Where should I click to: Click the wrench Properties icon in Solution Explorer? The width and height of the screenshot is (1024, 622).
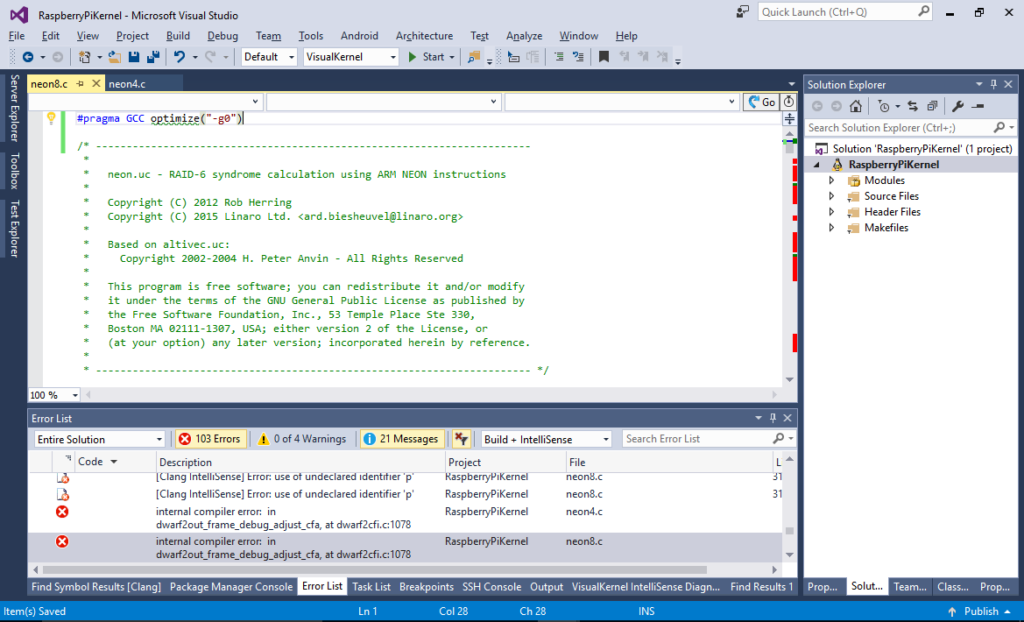tap(958, 105)
